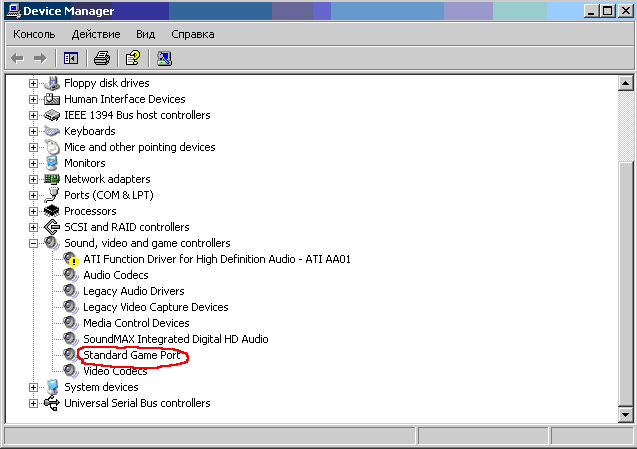Expand the System devices node

tap(33, 387)
